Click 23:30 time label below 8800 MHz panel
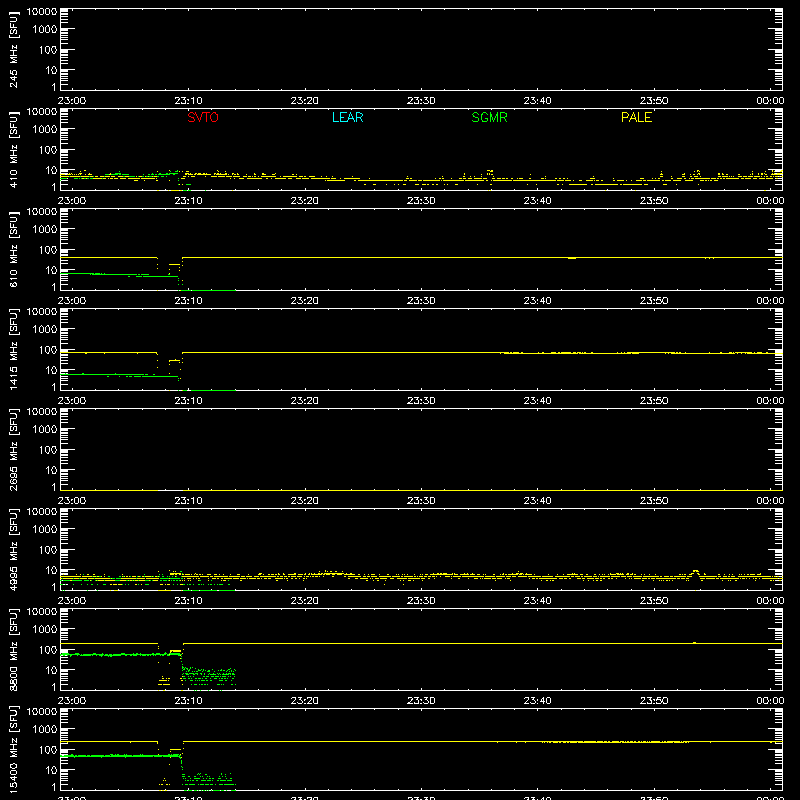Screen dimensions: 800x800 [421, 701]
